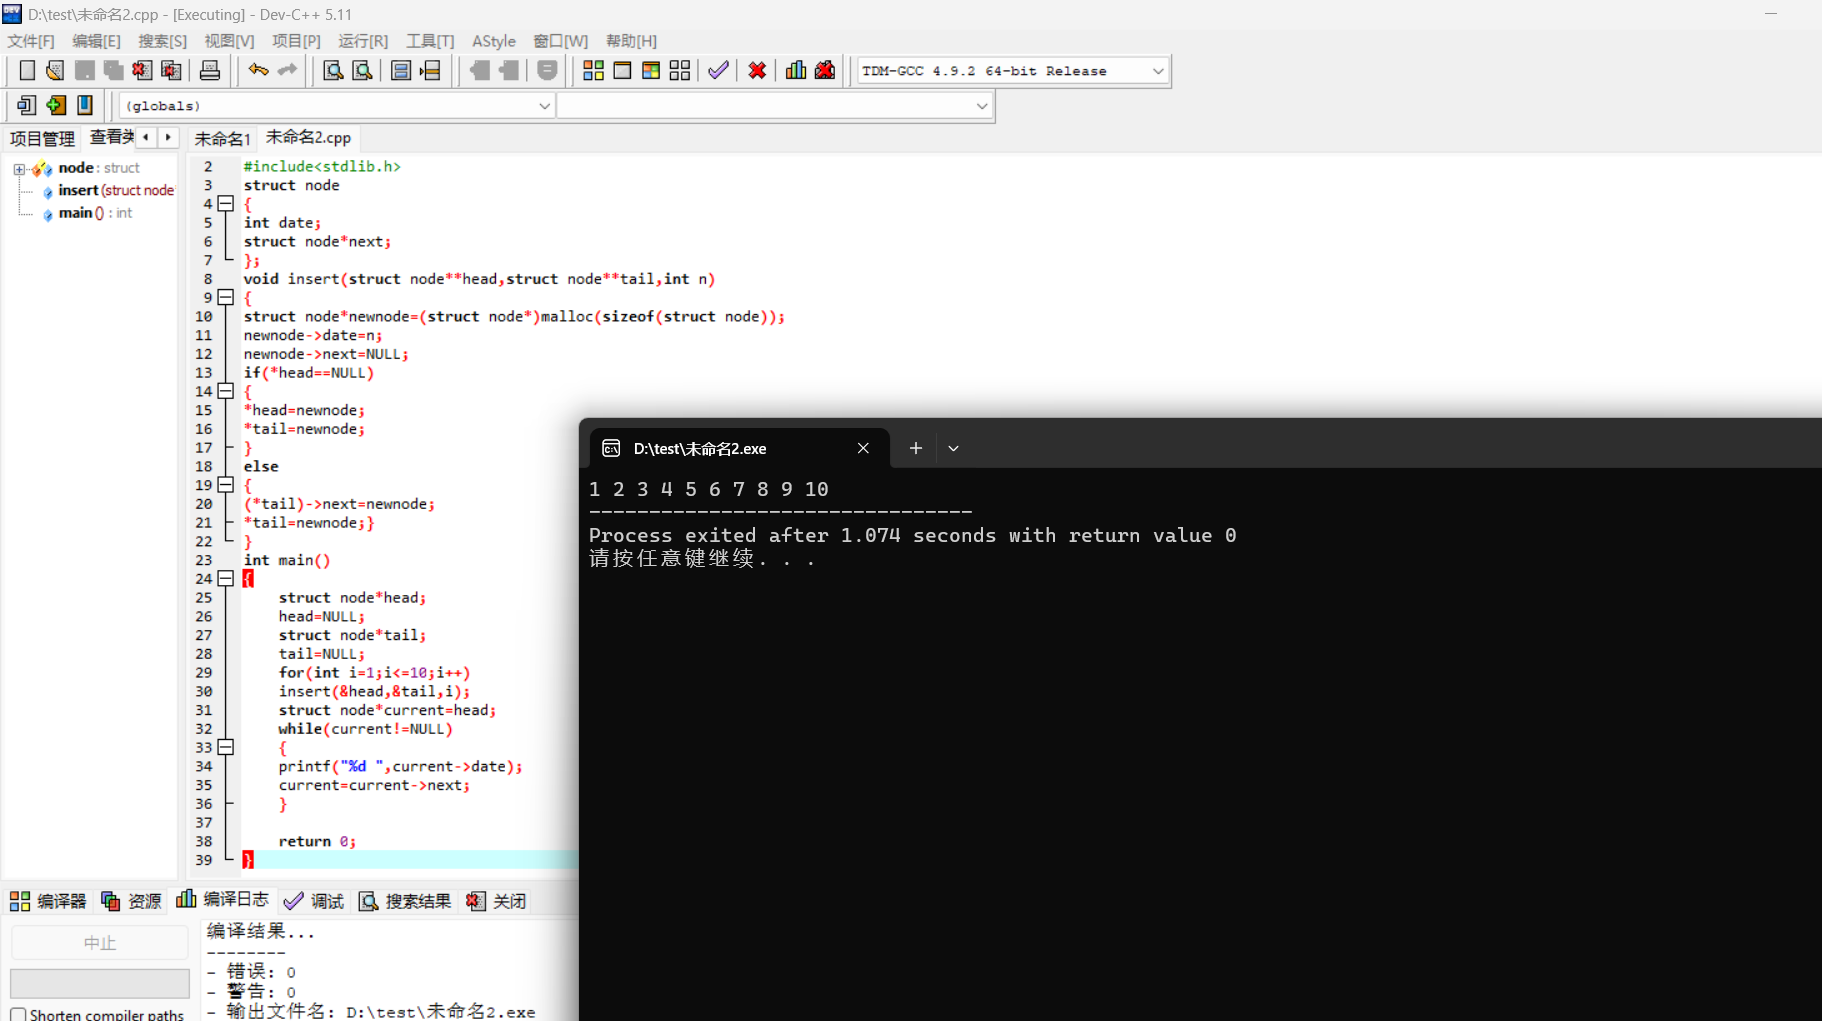This screenshot has height=1021, width=1822.
Task: Open profile analysis bar chart icon
Action: point(796,70)
